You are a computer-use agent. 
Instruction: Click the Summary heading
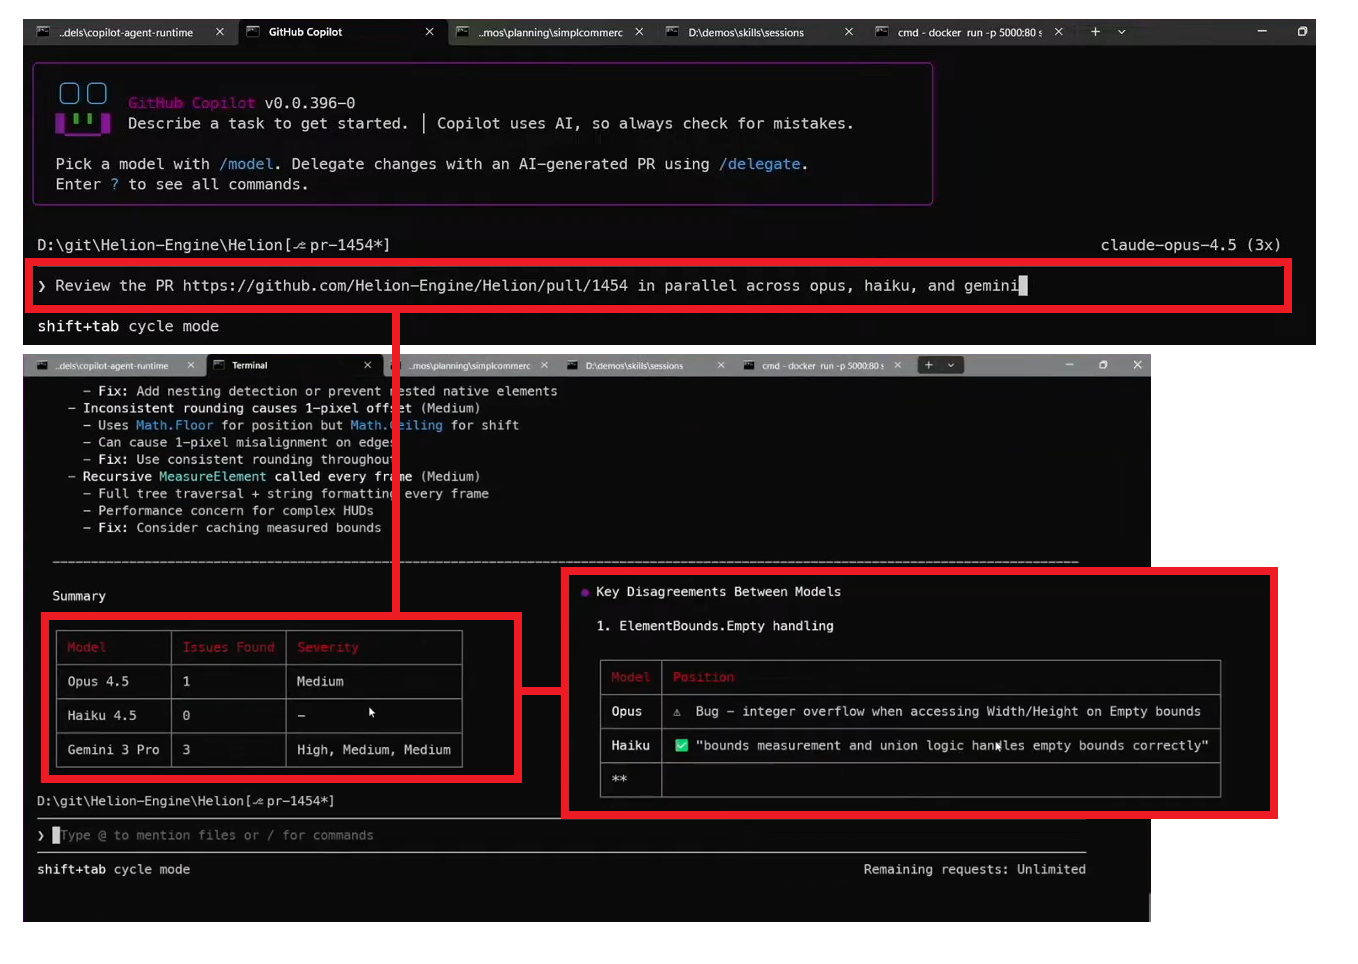79,596
